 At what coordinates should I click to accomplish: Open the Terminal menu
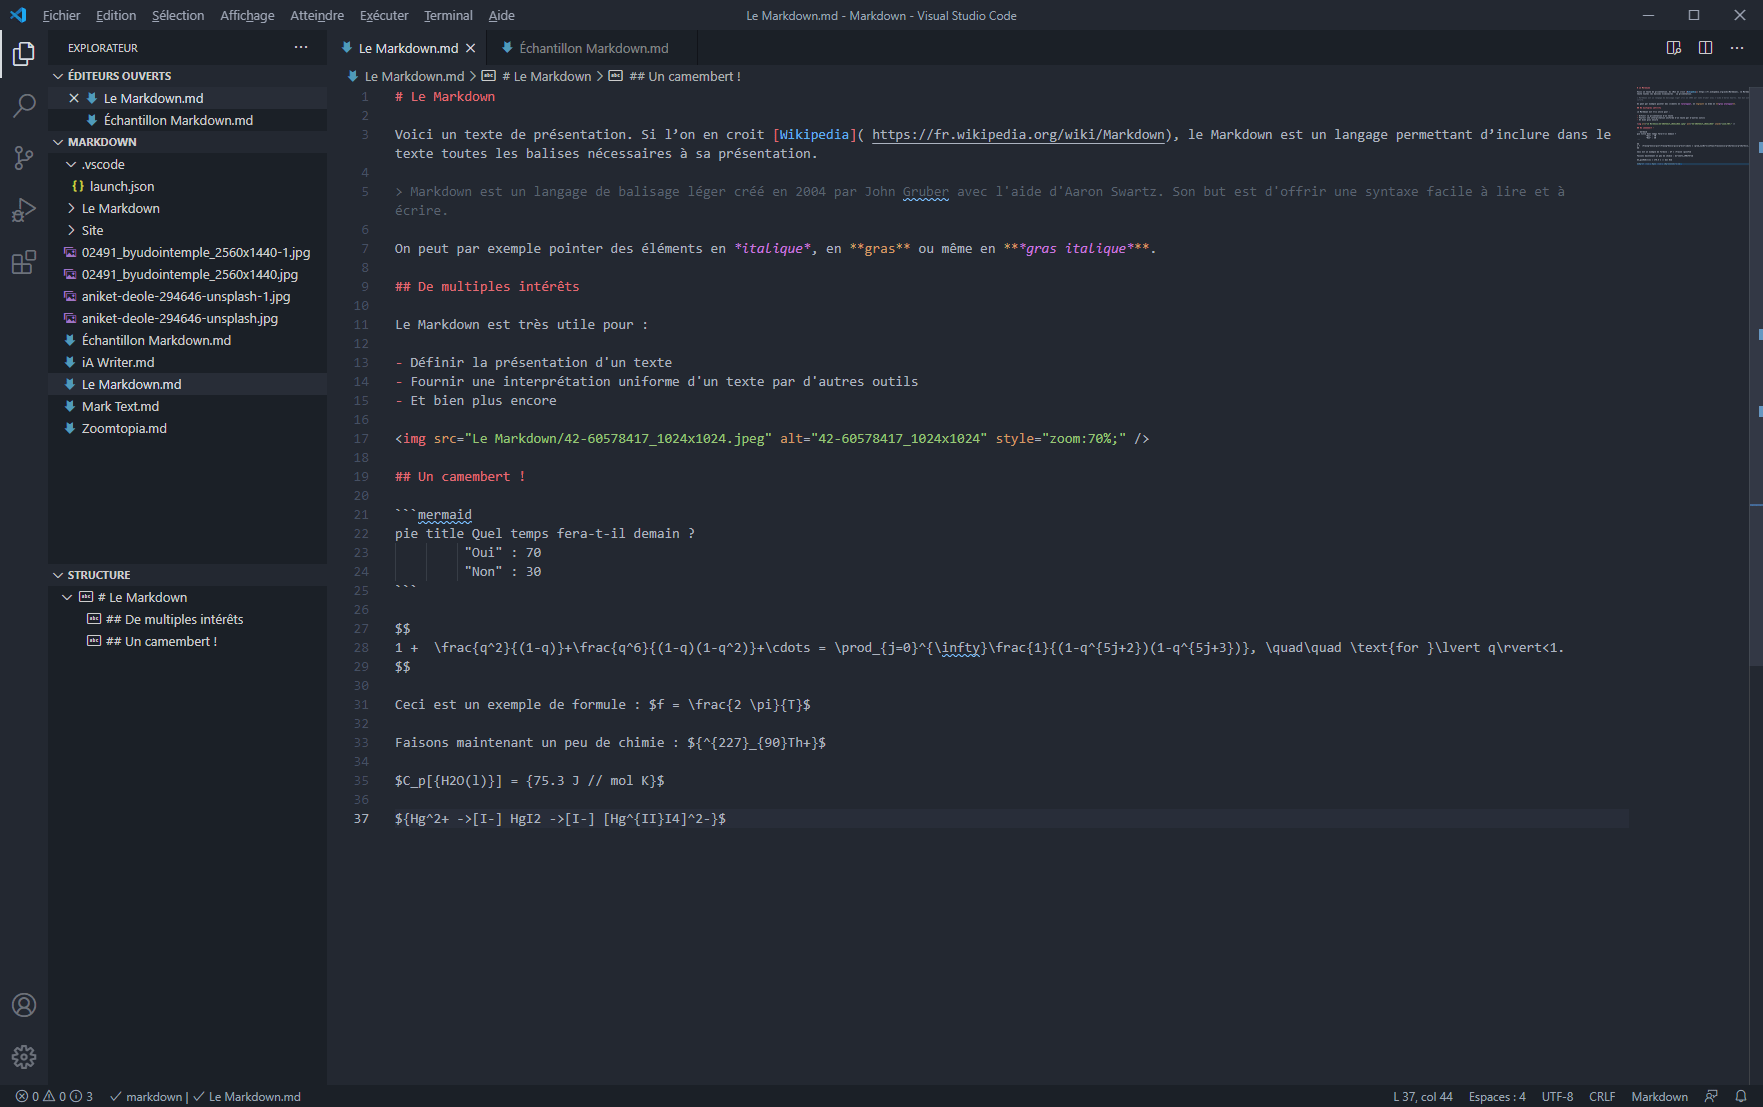(448, 15)
